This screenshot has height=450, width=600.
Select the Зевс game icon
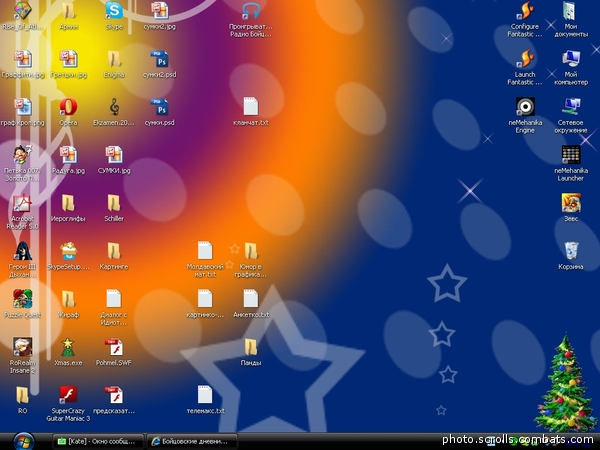[x=571, y=203]
